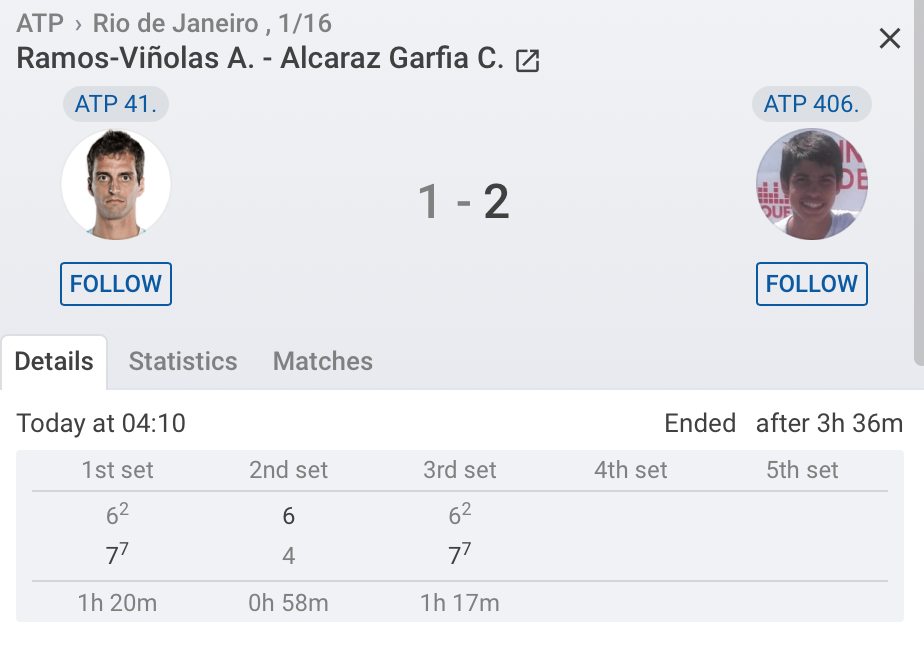This screenshot has height=650, width=924.
Task: Click the ATP 41. ranking badge
Action: point(116,104)
